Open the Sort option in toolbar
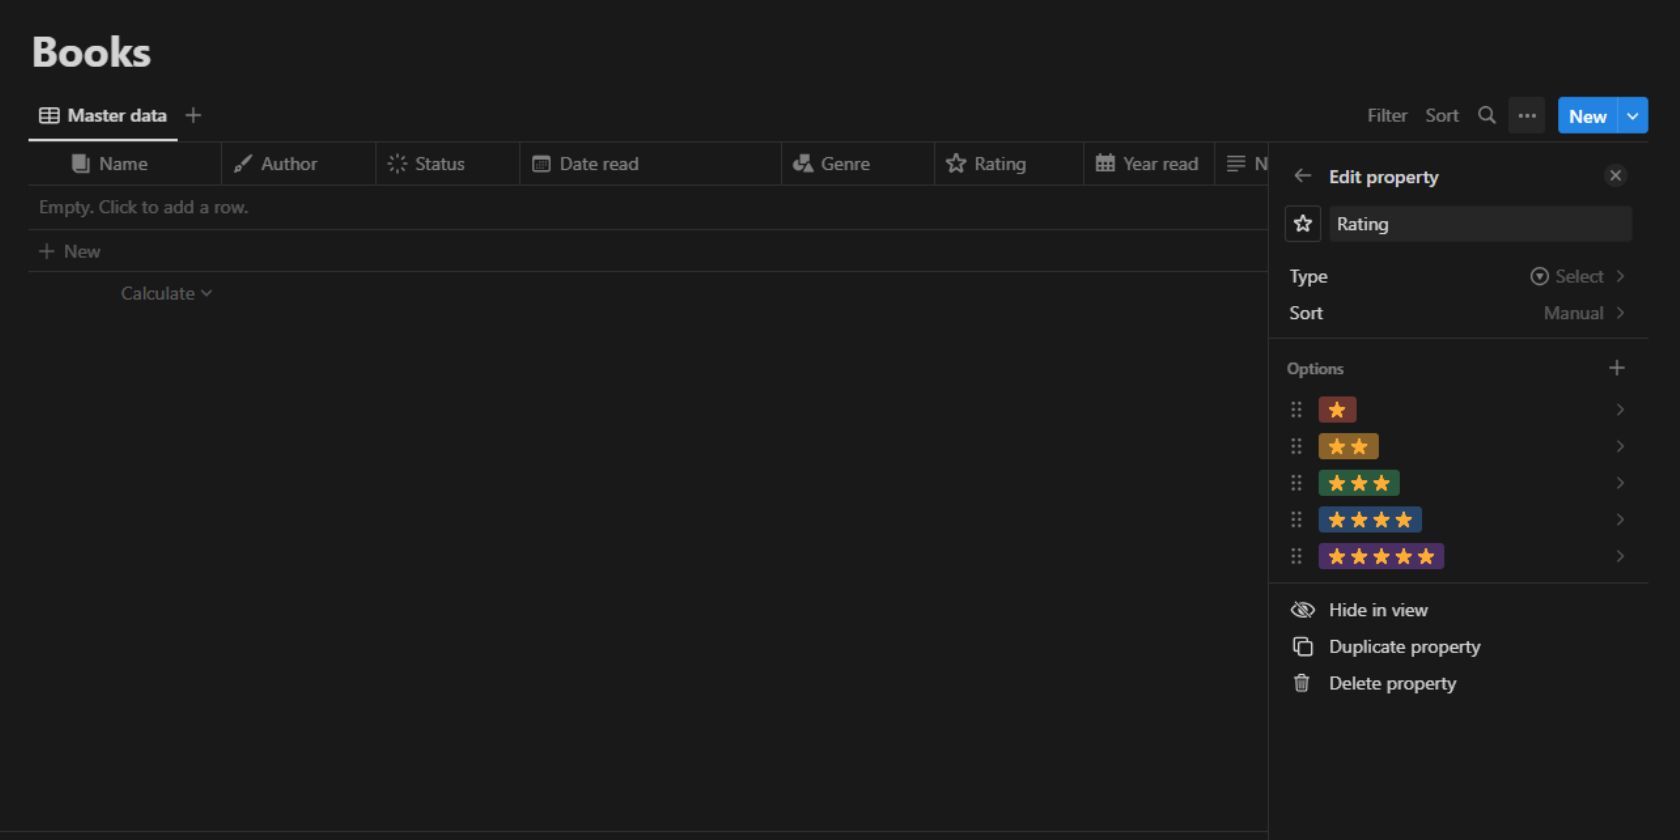The image size is (1680, 840). [1442, 115]
